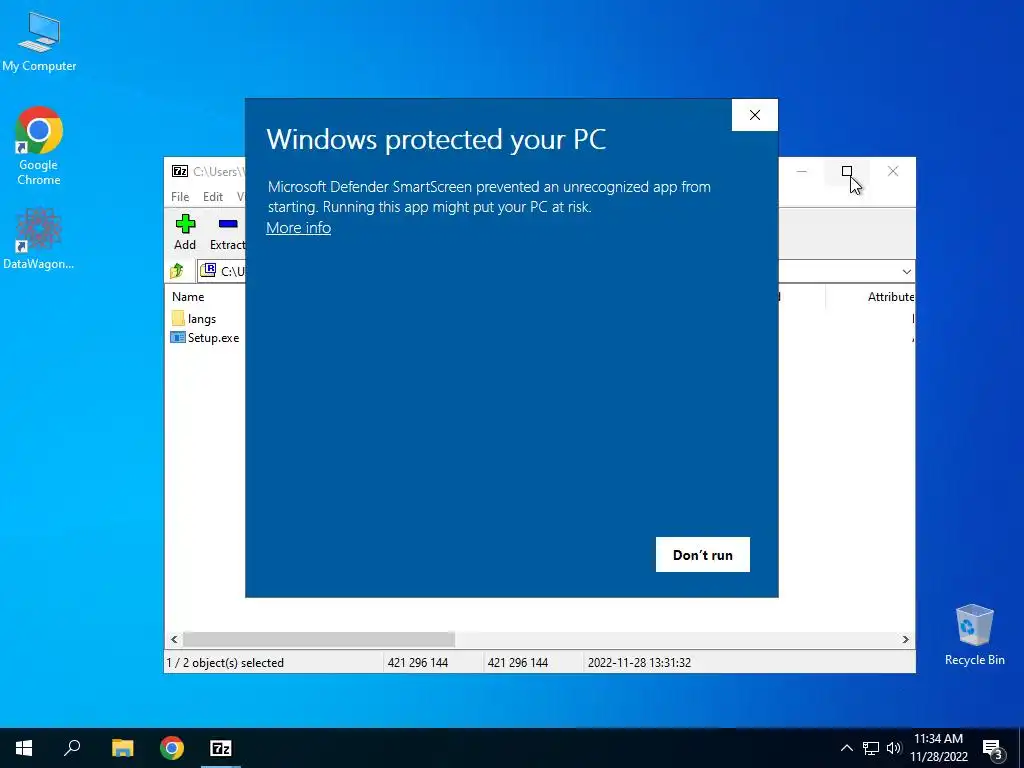
Task: Click the Extract toolbar icon in 7-Zip
Action: tap(227, 232)
